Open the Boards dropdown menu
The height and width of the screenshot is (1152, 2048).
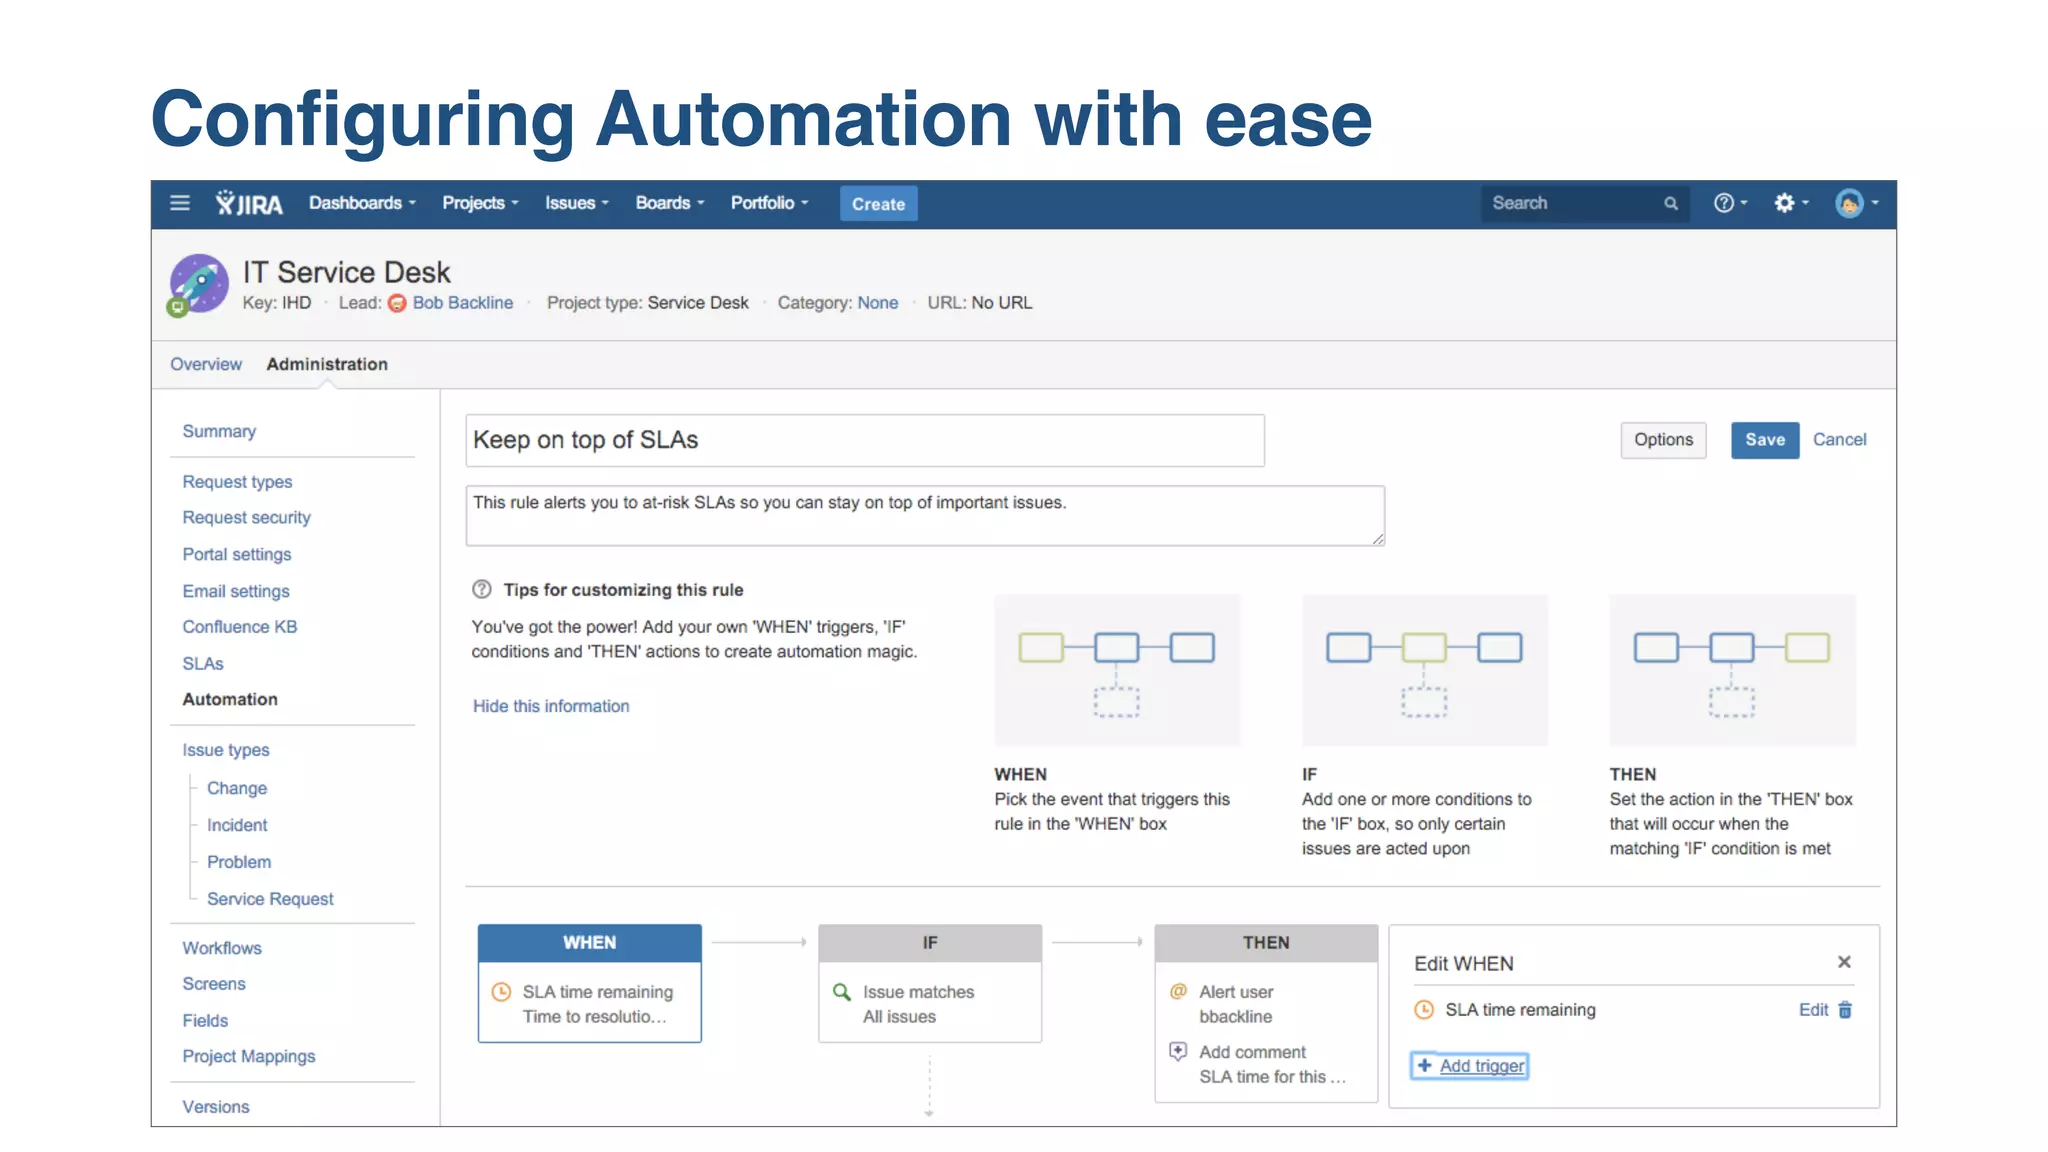point(670,203)
